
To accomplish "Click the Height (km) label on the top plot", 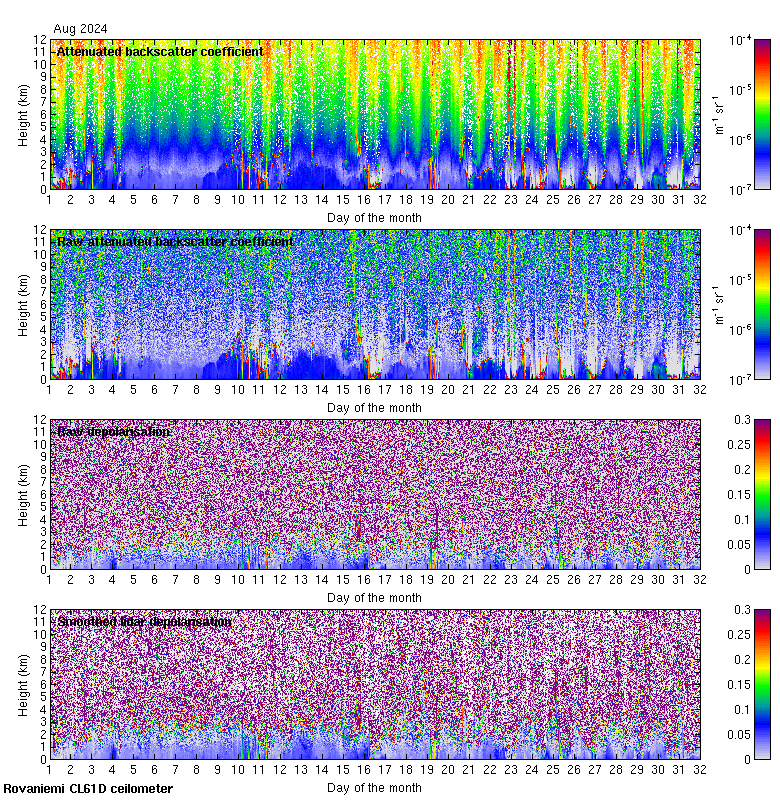I will tap(23, 114).
